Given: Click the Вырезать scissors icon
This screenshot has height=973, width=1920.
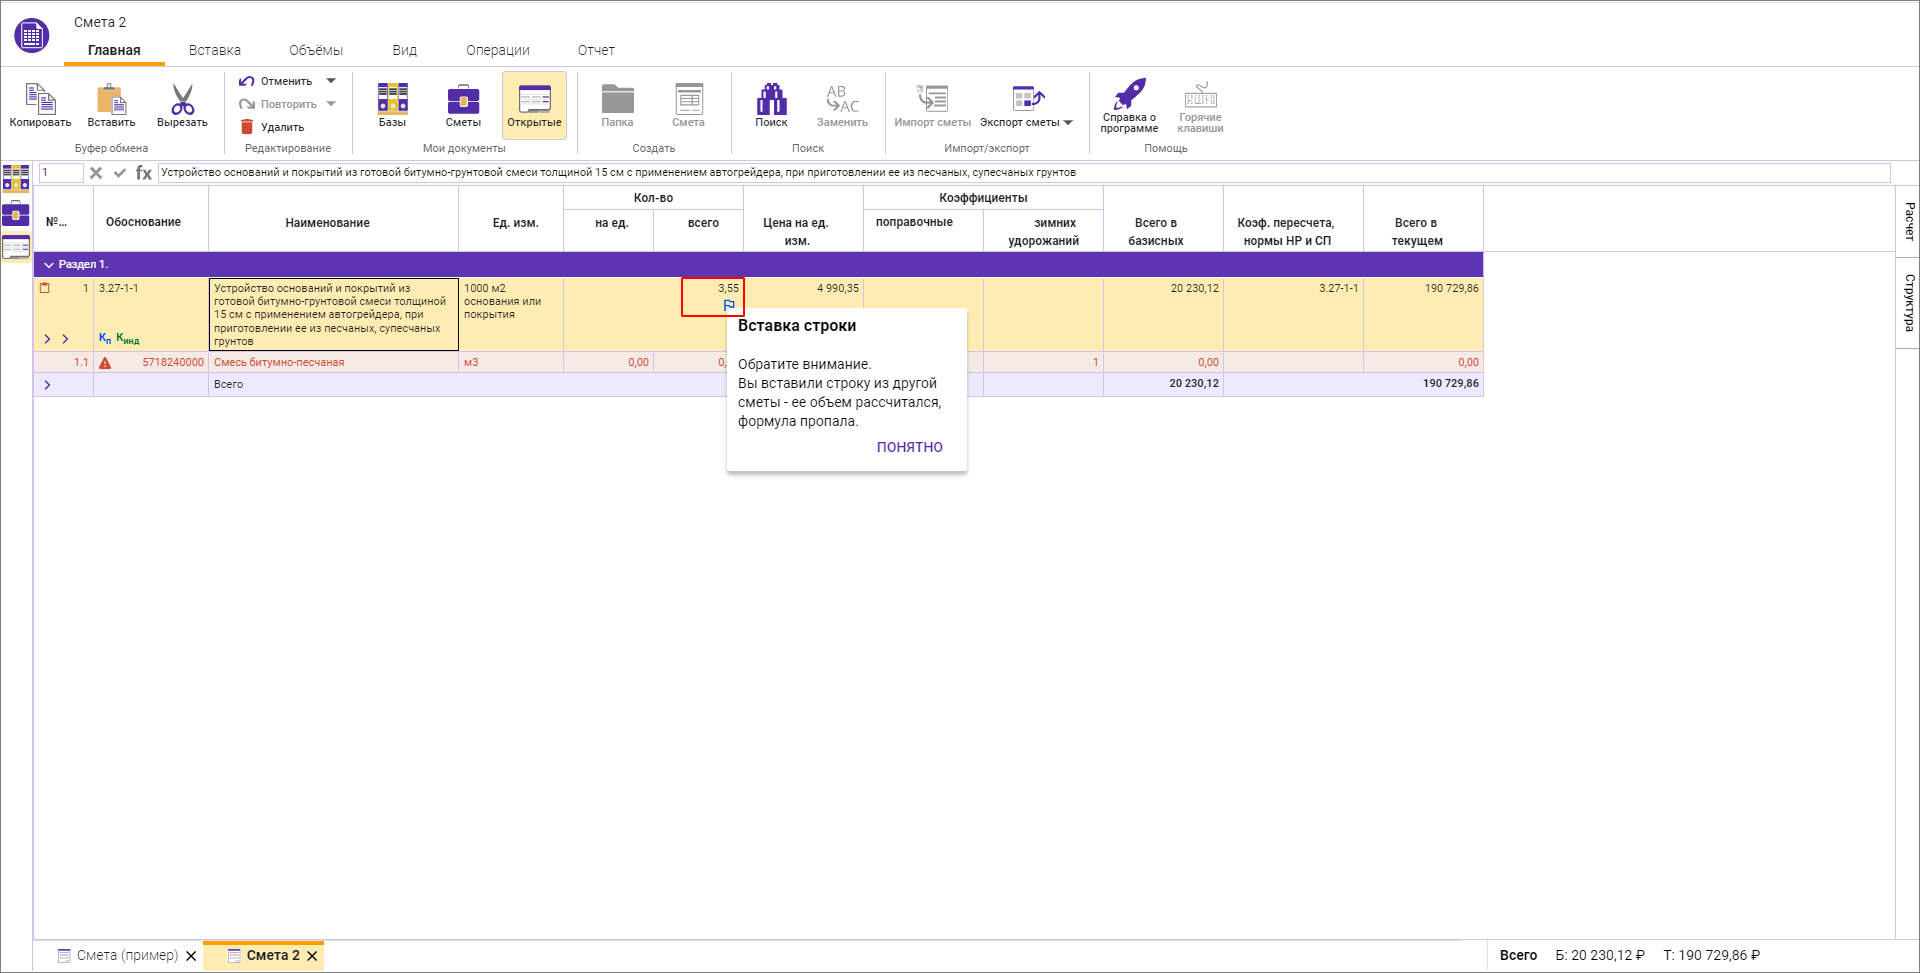Looking at the screenshot, I should pos(182,99).
